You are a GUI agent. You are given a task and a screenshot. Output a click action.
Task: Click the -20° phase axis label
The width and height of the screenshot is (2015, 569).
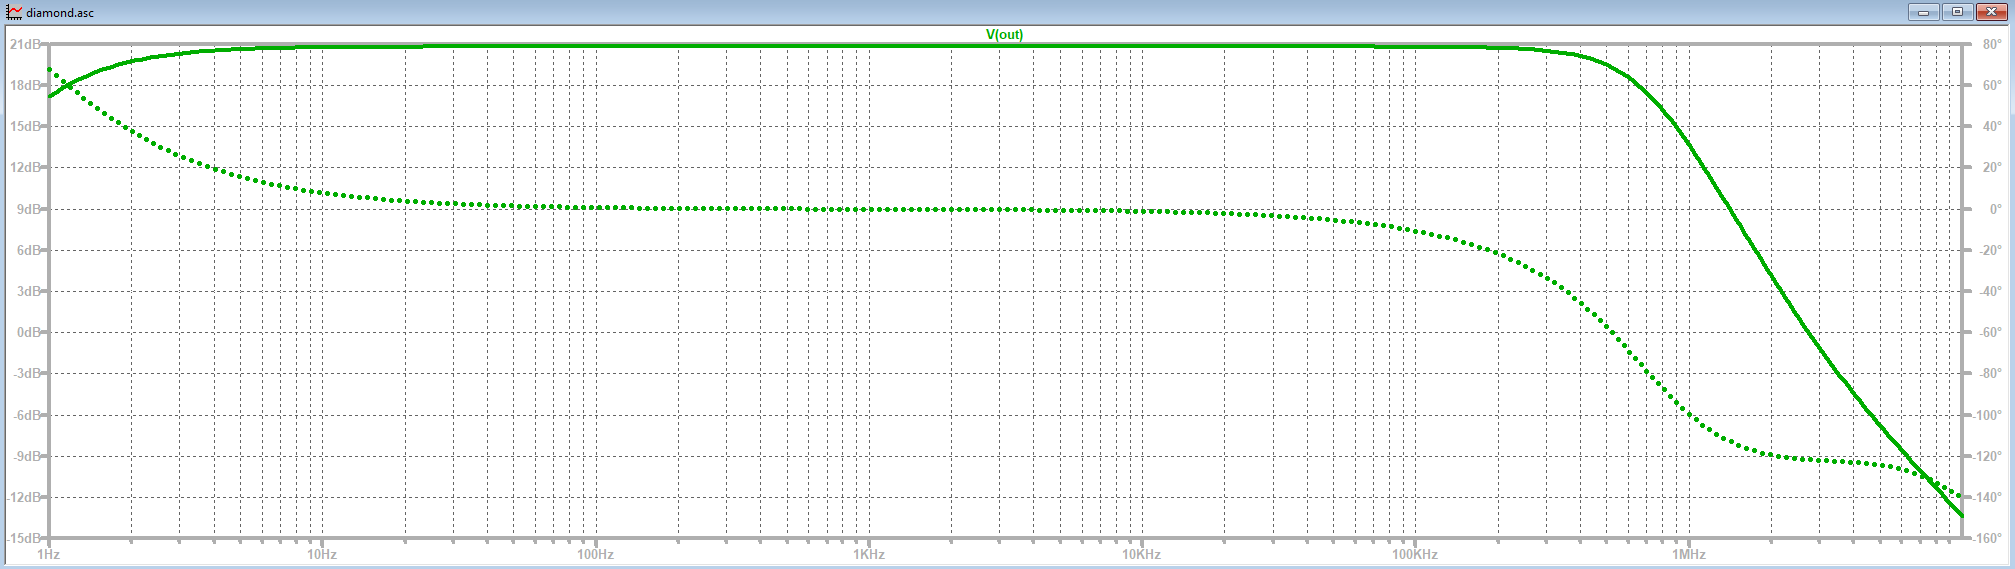pos(1990,250)
